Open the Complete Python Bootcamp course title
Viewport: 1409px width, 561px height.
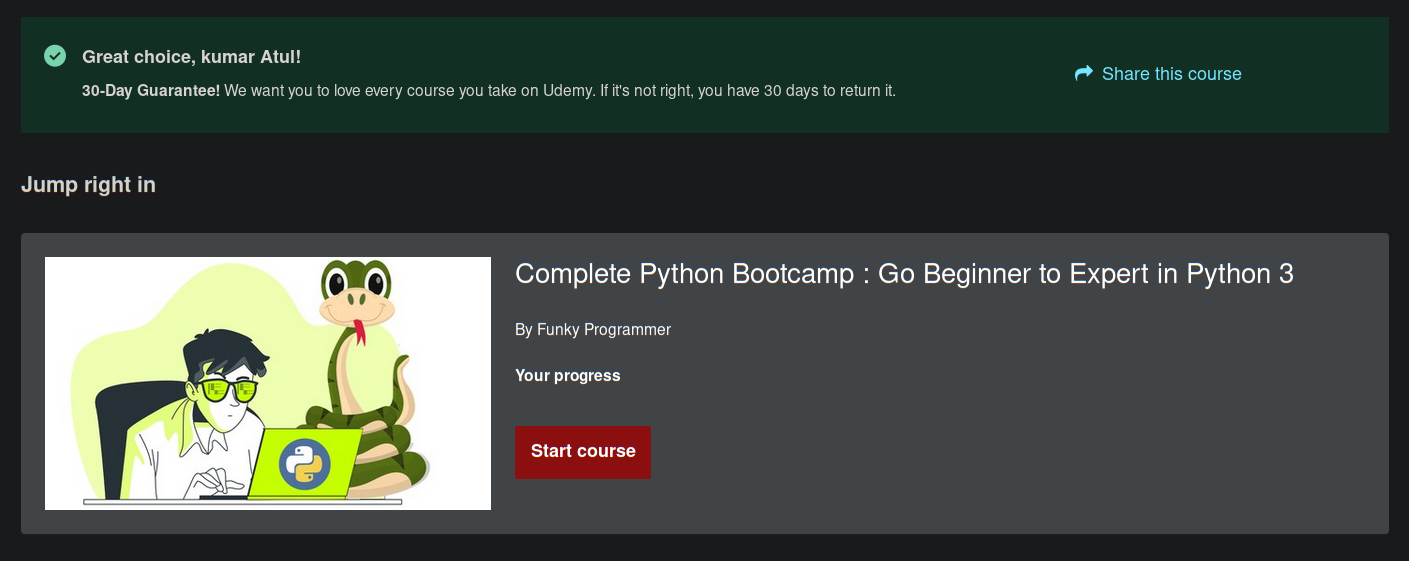pos(904,274)
